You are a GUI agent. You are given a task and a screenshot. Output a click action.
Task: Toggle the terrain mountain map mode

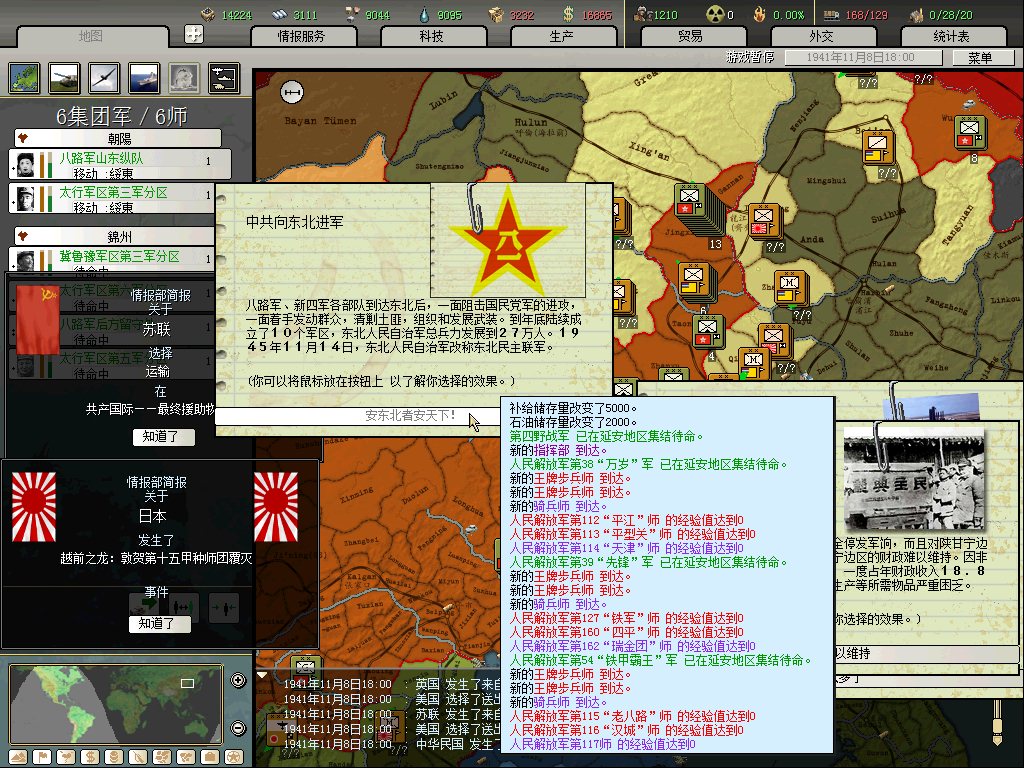(x=18, y=757)
